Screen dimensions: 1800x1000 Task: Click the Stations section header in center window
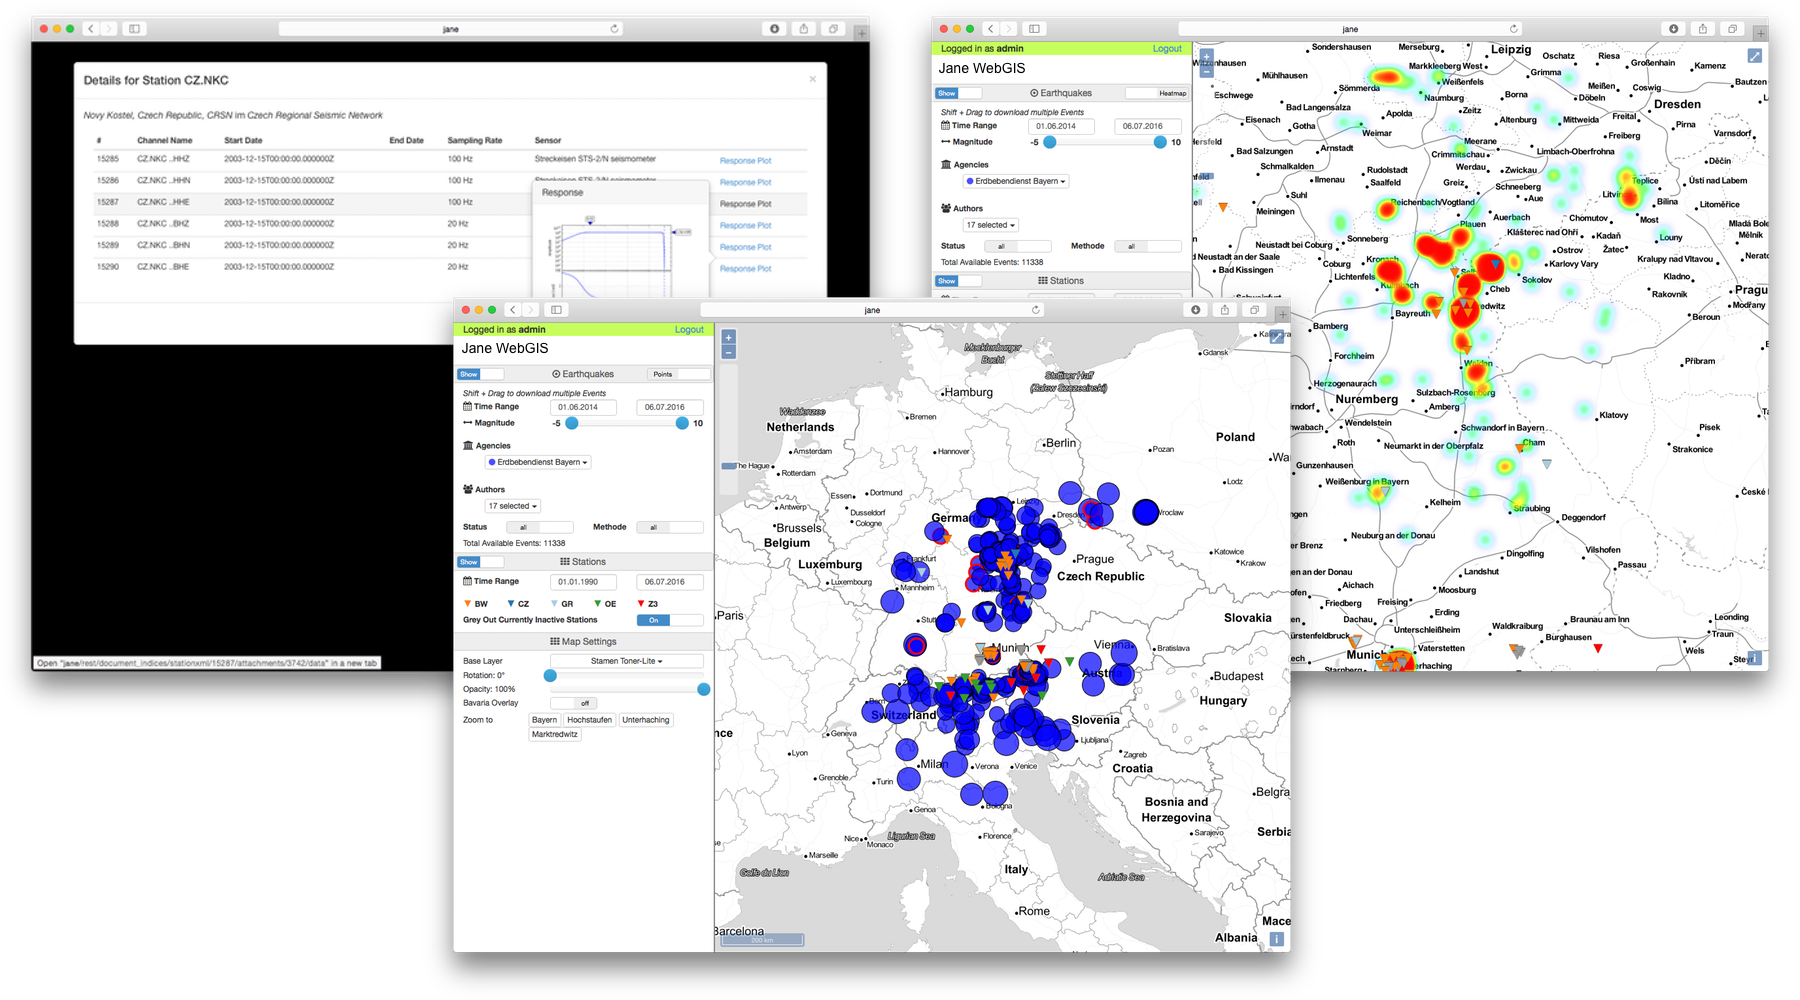tap(583, 562)
